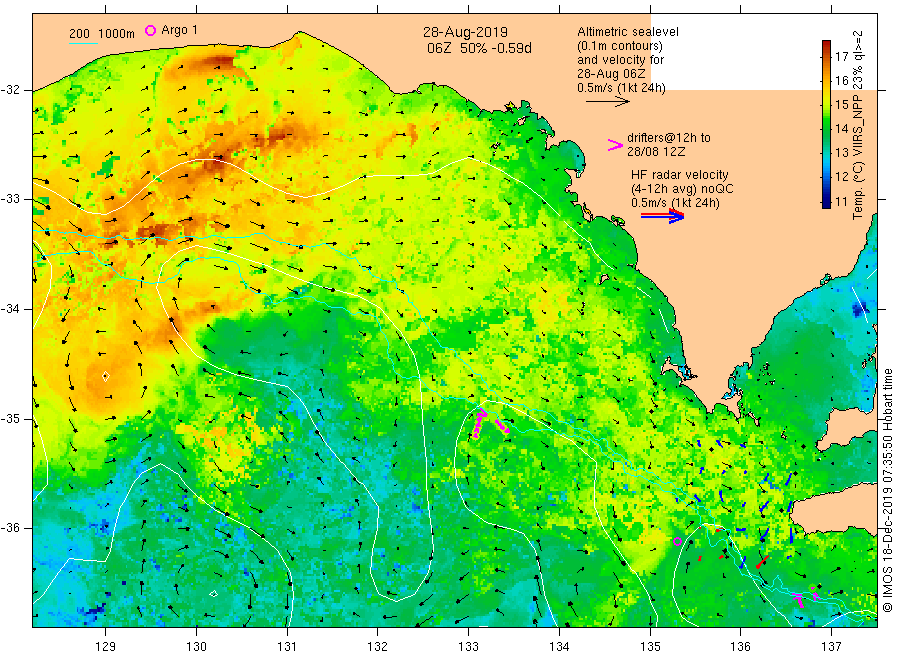Click the '28-Aug 06Z' legend line
This screenshot has width=900, height=660.
(x=611, y=74)
